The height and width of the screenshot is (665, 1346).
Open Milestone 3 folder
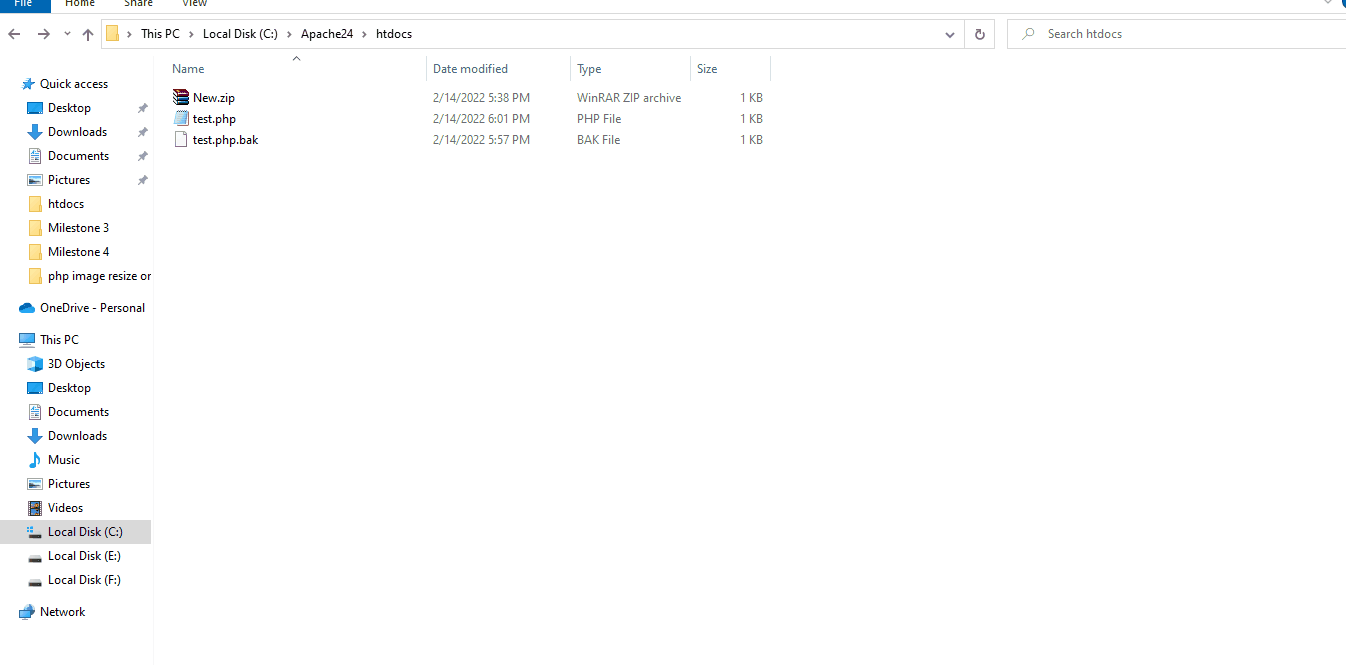[x=78, y=228]
